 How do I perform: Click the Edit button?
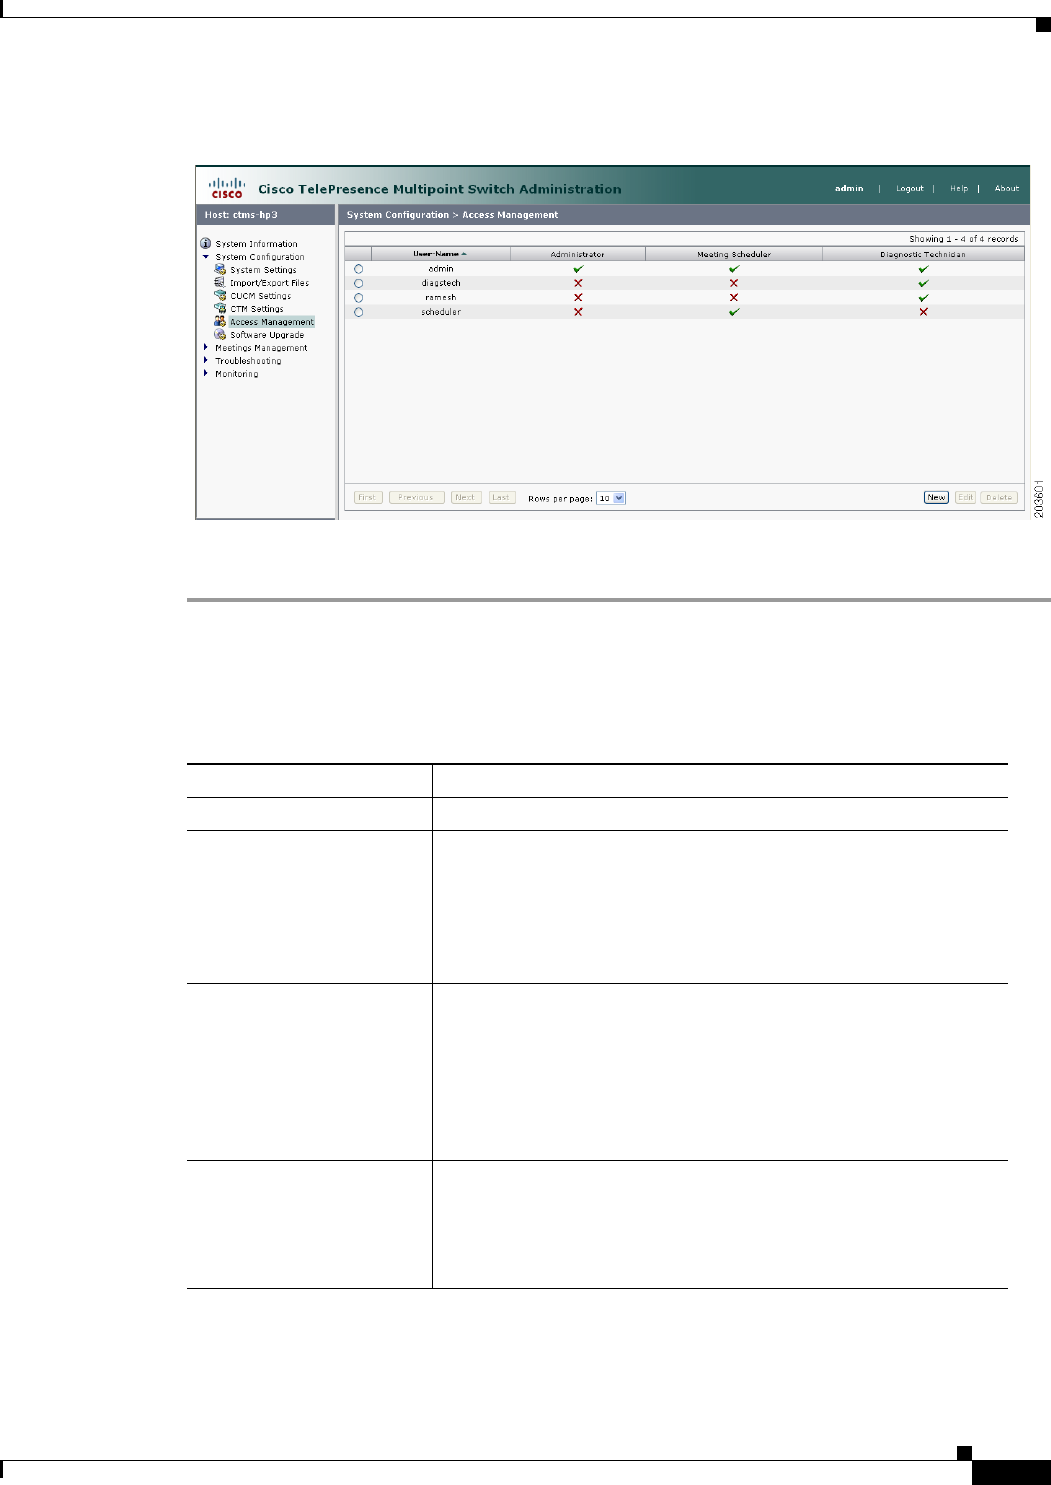click(965, 497)
